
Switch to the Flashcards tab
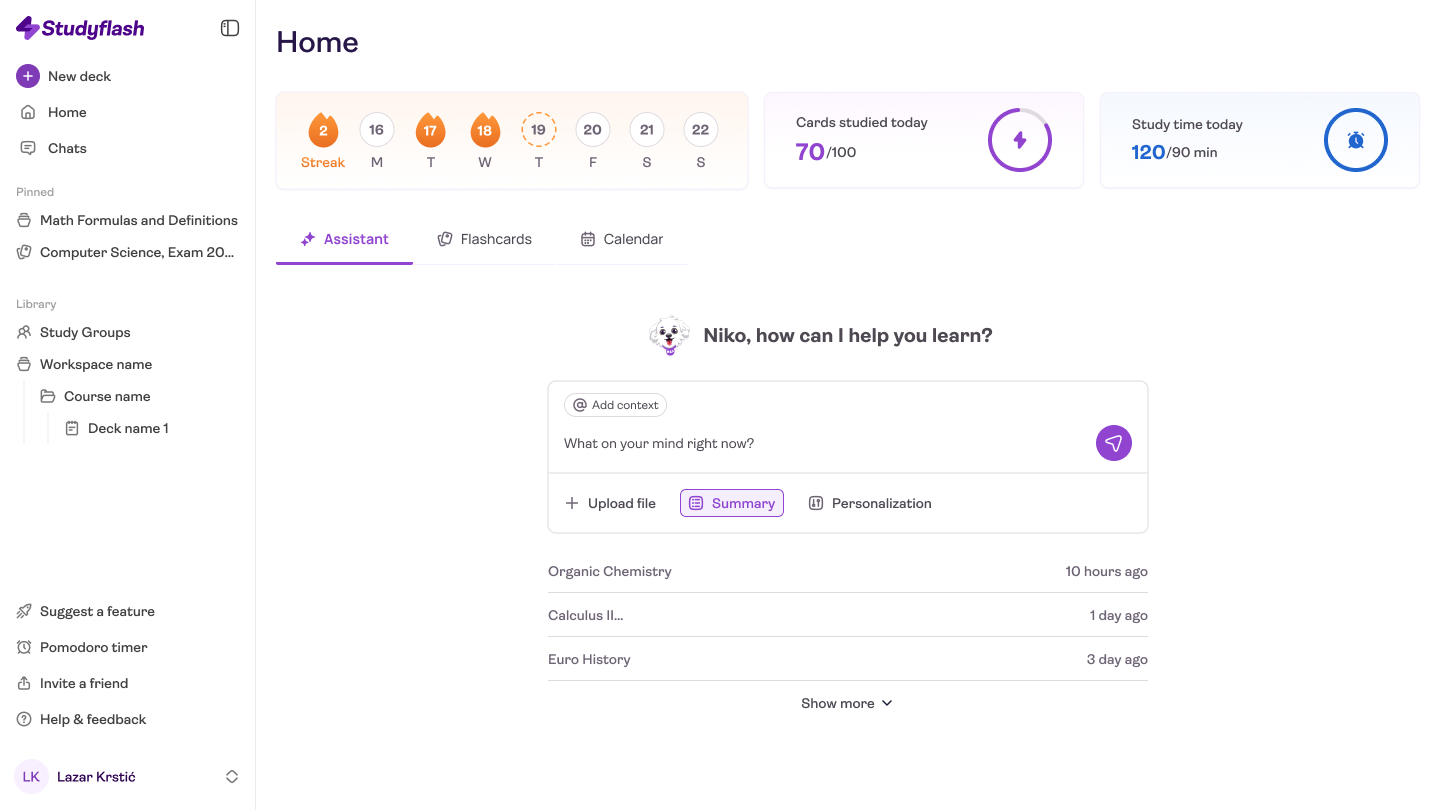coord(485,239)
